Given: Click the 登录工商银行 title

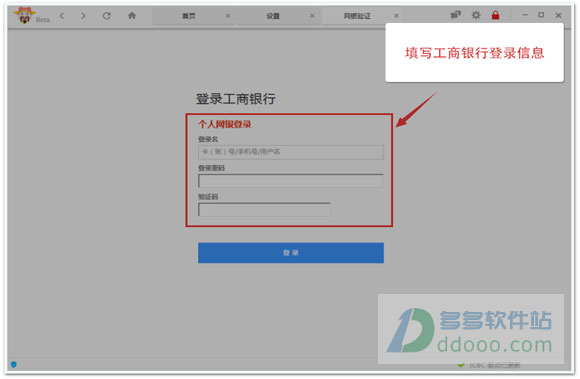Looking at the screenshot, I should [x=236, y=99].
